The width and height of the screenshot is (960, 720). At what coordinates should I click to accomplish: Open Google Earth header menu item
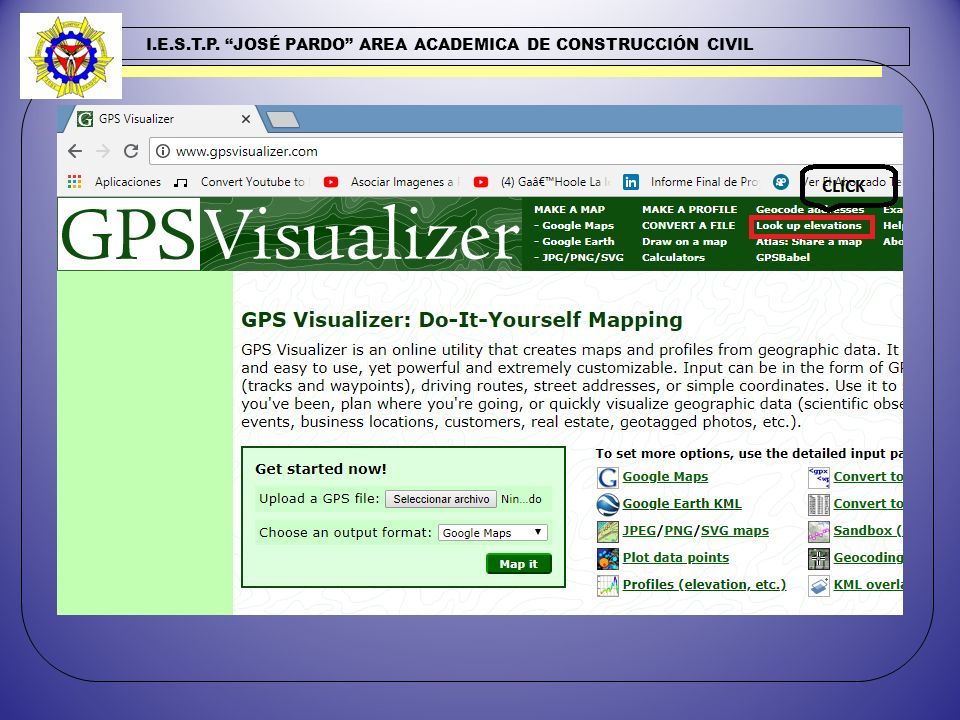578,241
